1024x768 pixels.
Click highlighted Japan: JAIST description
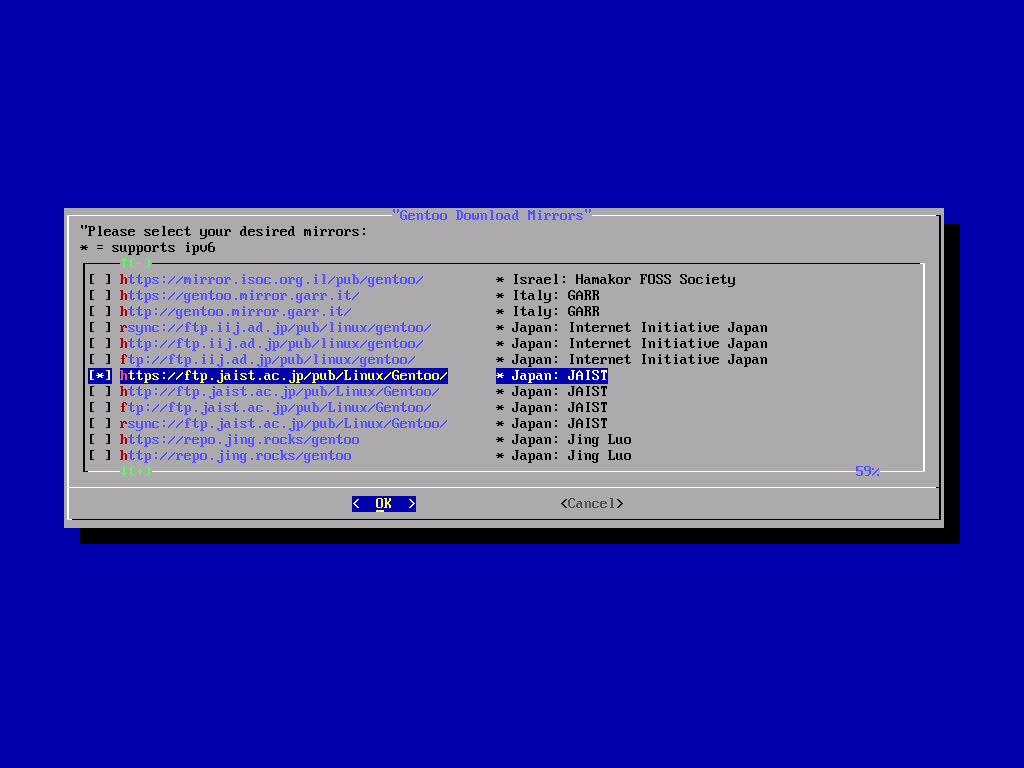pyautogui.click(x=552, y=376)
